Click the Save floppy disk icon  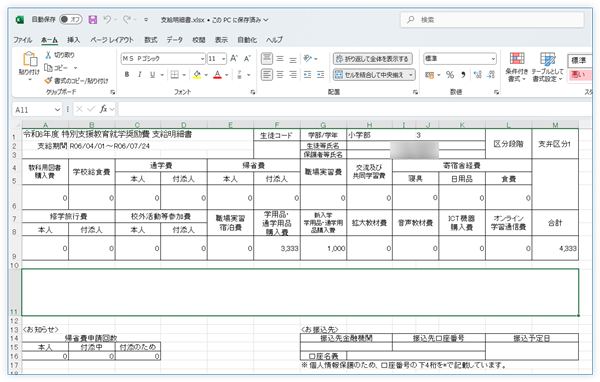coord(93,20)
